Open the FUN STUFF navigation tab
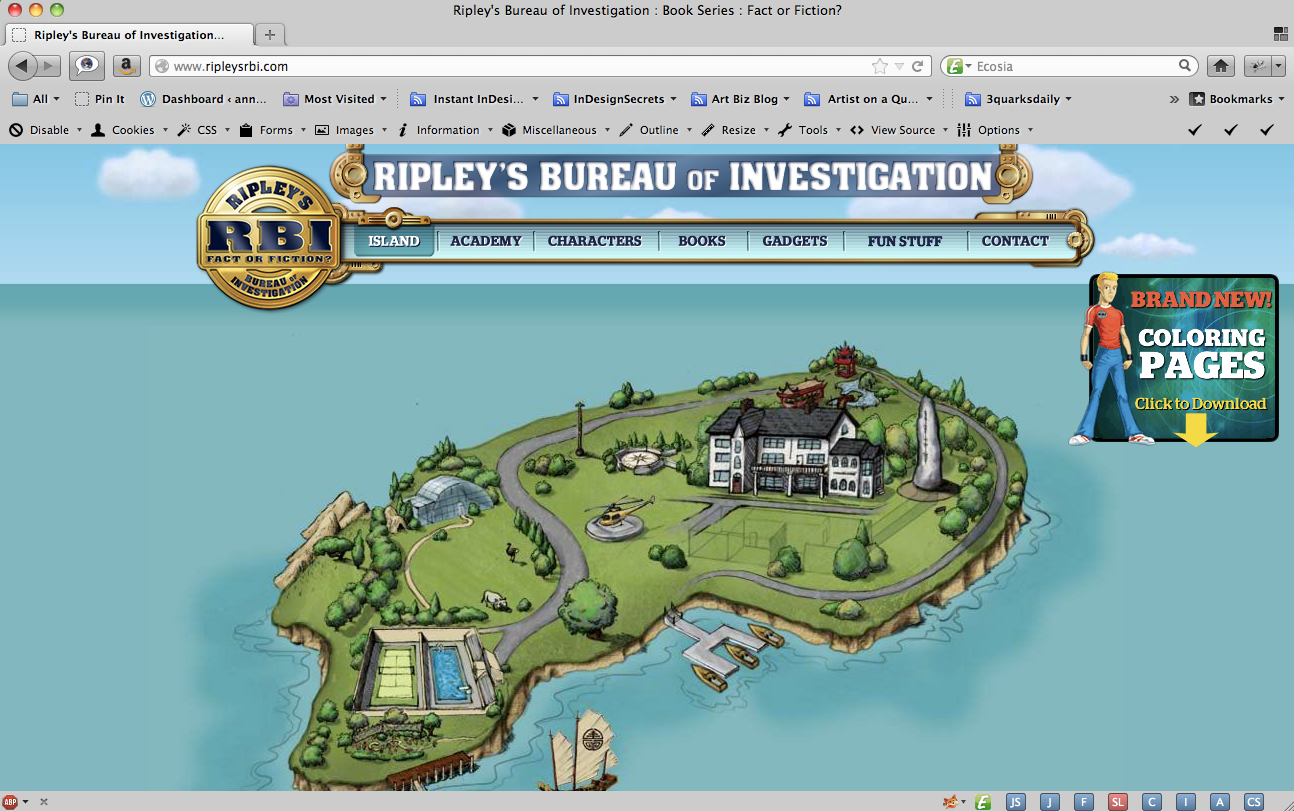 point(905,241)
